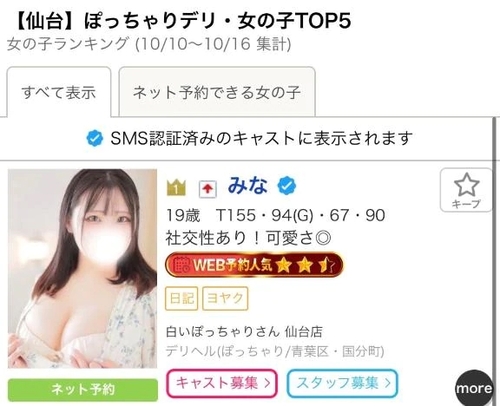Open the みな profile name link

pos(248,186)
